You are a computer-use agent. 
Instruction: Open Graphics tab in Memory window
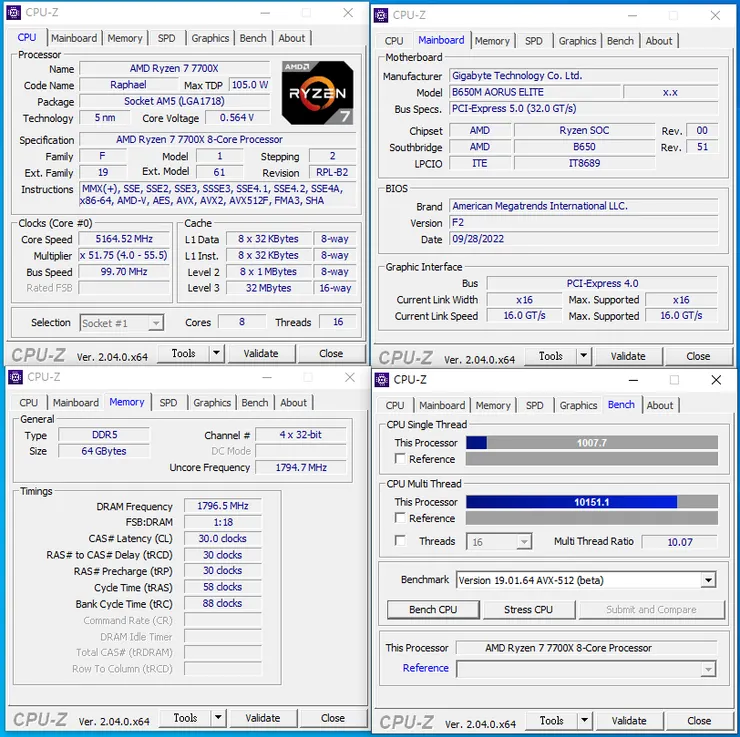[212, 402]
